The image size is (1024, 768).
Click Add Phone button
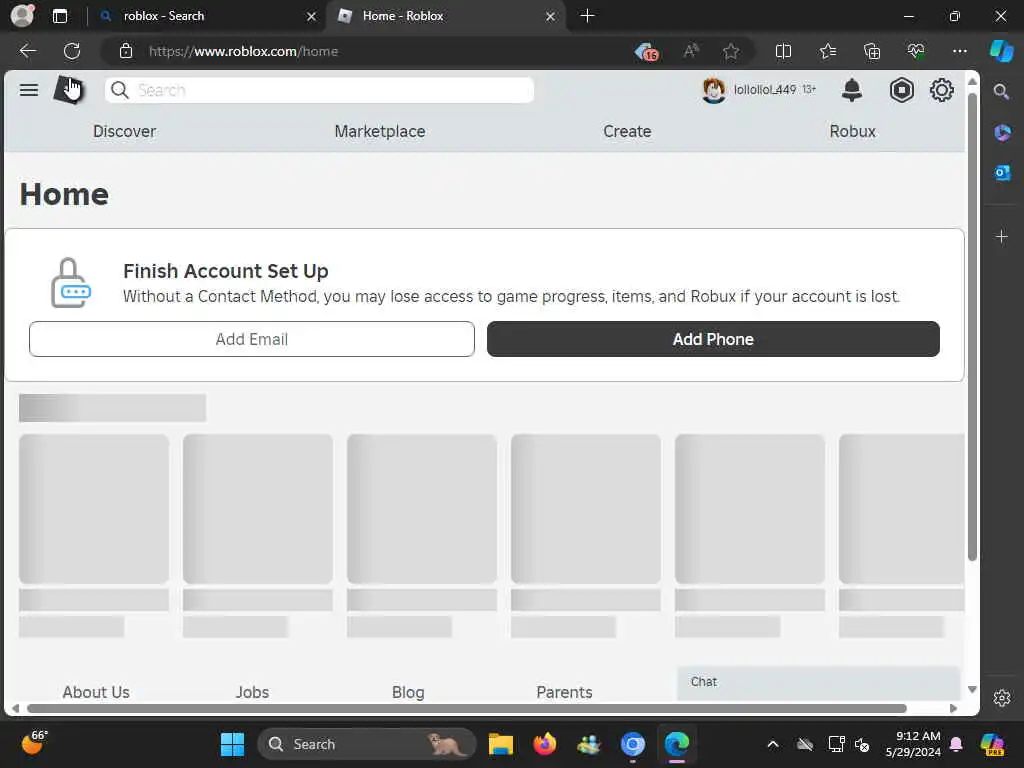713,339
